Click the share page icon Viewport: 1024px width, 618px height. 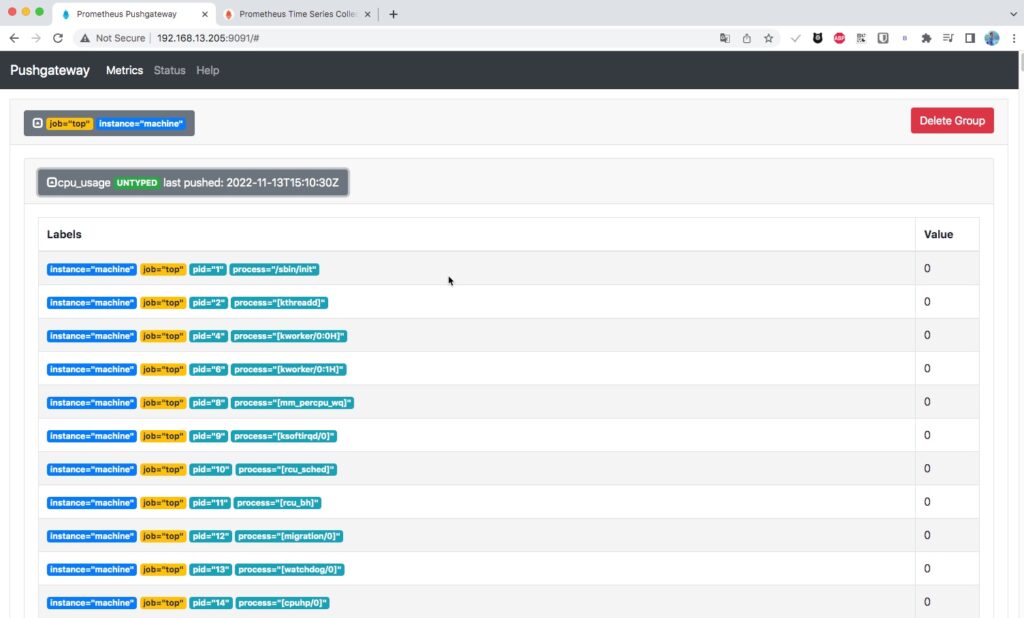point(746,38)
